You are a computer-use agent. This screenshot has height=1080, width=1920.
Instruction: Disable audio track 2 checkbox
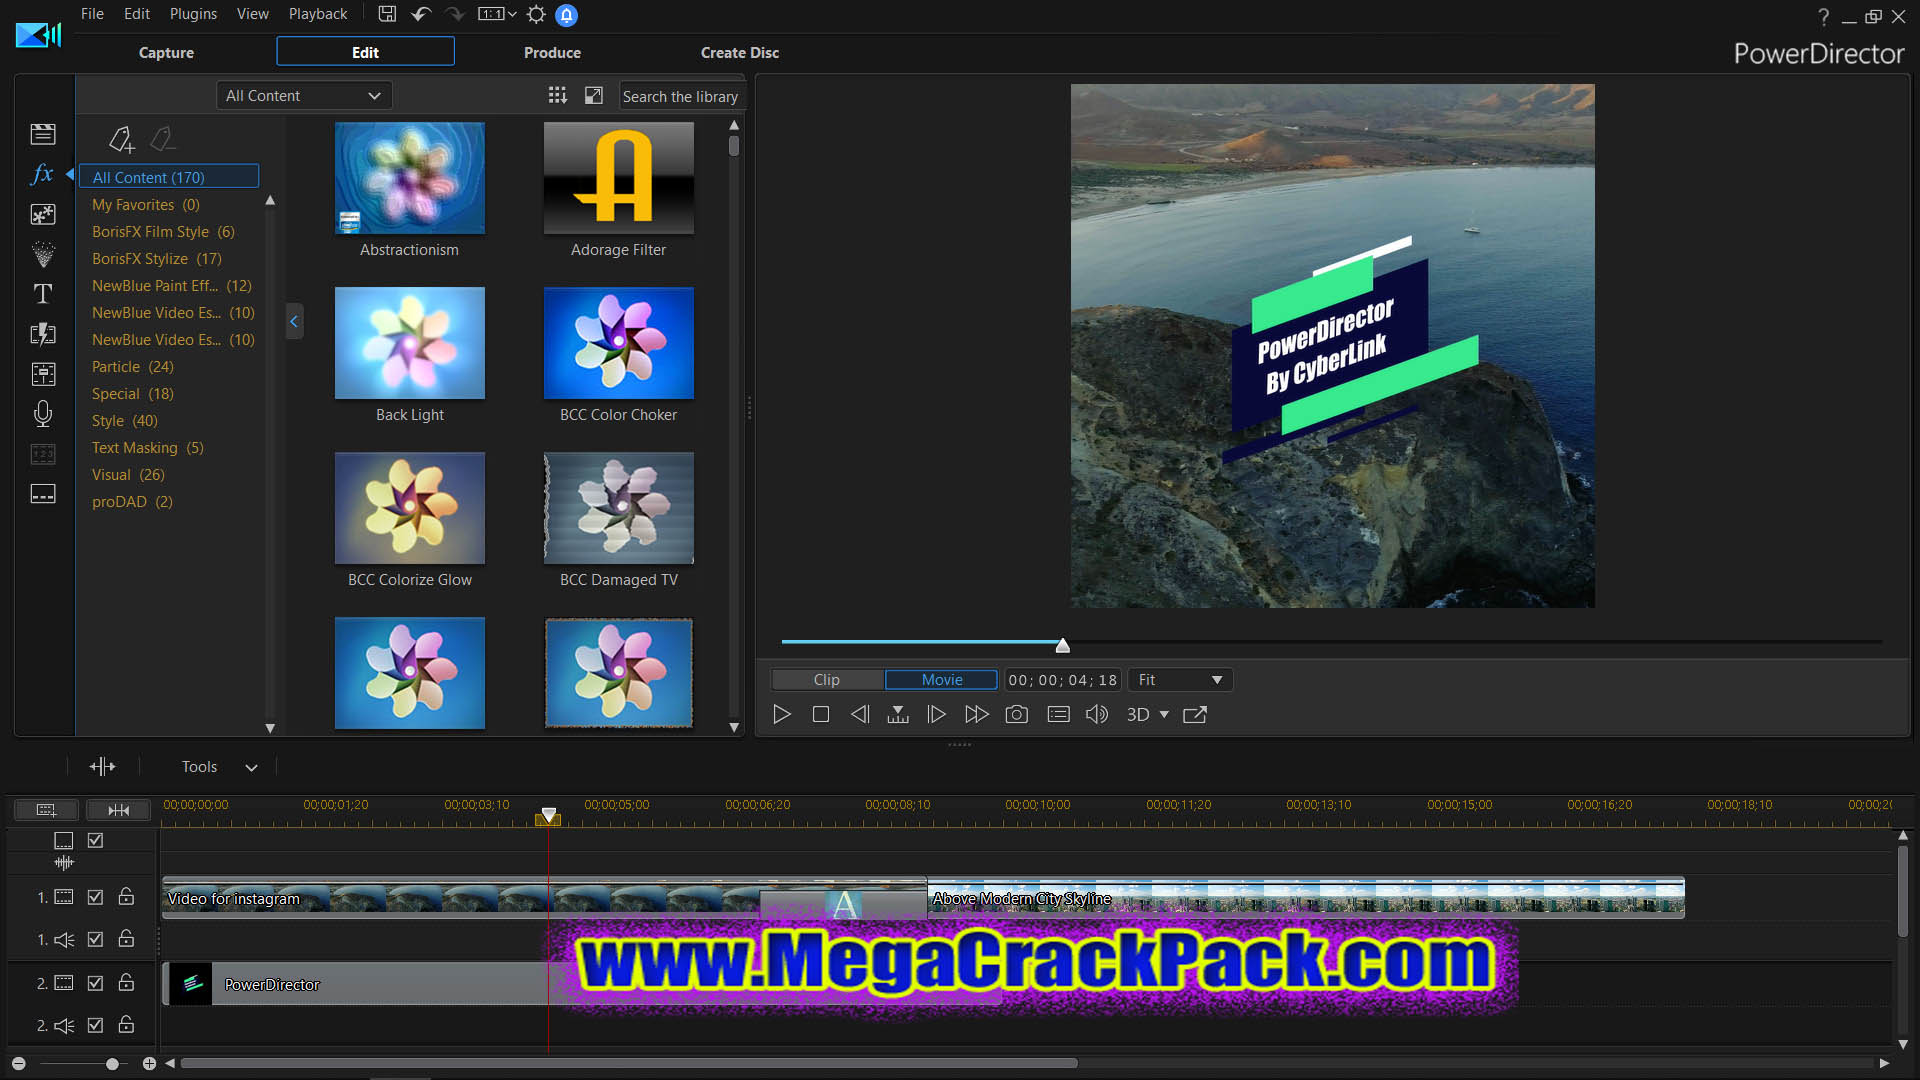coord(95,1025)
